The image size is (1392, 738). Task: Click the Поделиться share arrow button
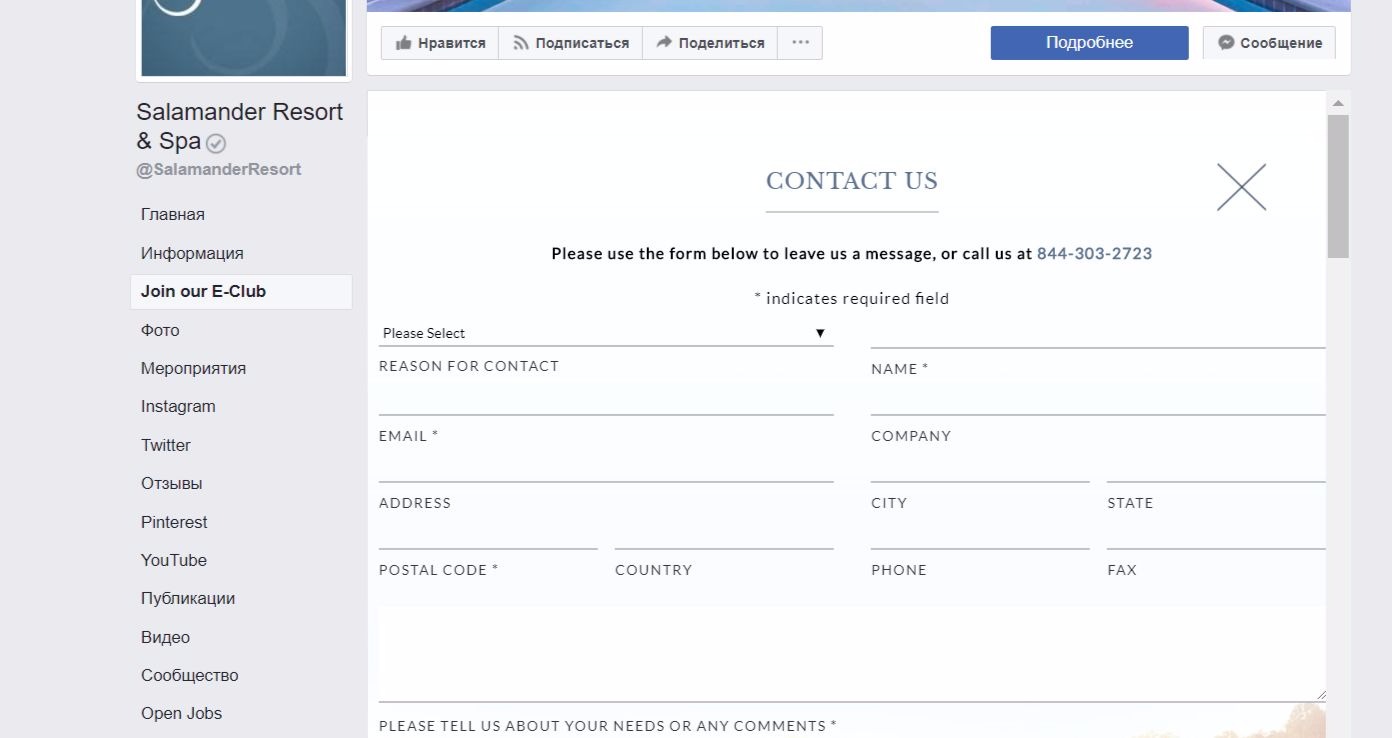click(x=710, y=43)
